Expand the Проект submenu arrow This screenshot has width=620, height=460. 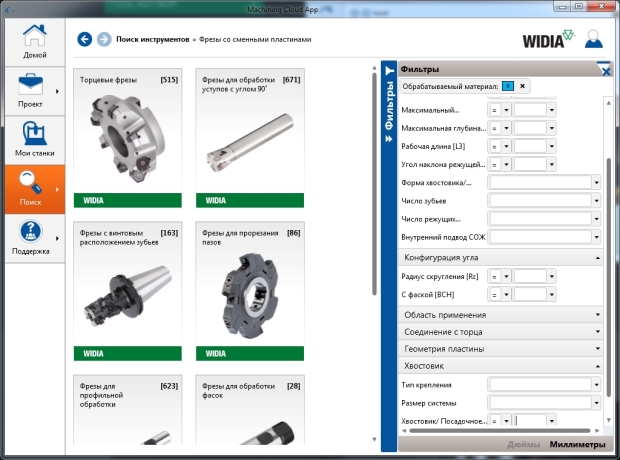point(57,91)
